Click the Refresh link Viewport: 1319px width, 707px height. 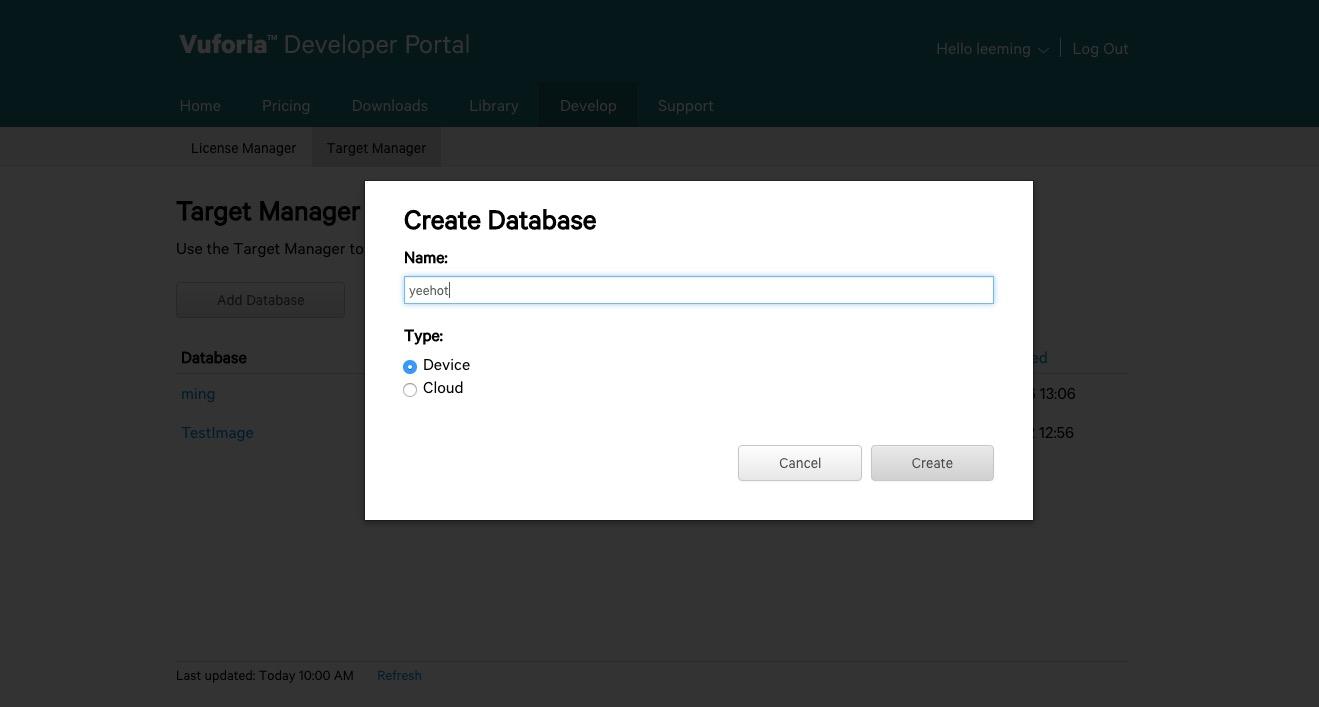[399, 676]
